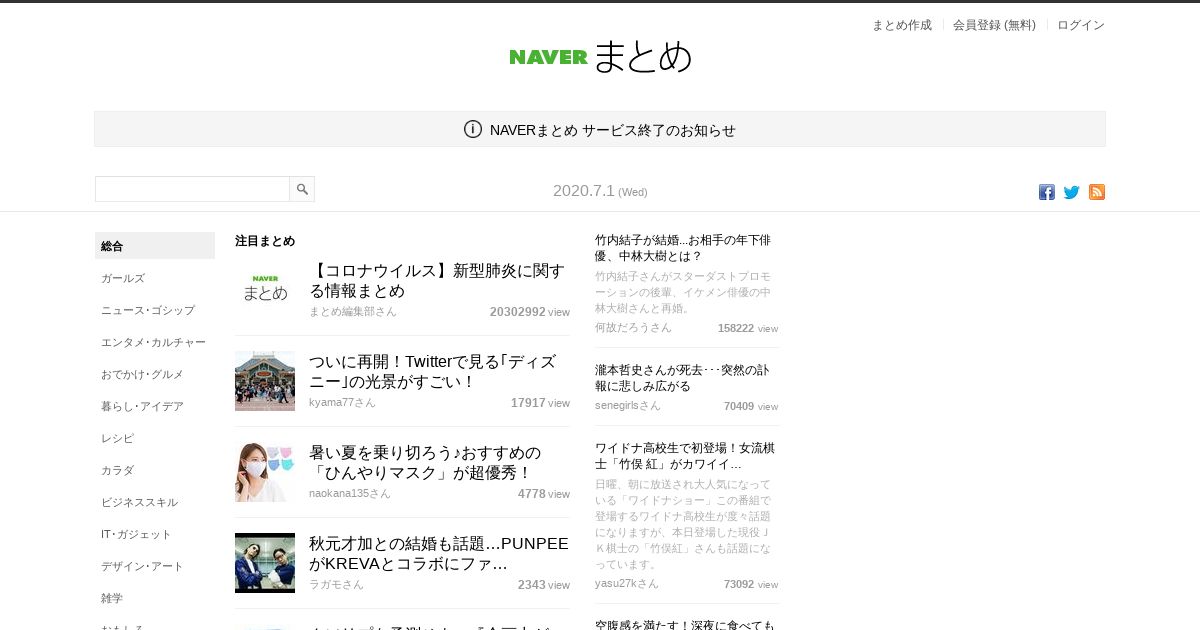
Task: Open the サービス終了のお知らせ notice
Action: coord(612,130)
